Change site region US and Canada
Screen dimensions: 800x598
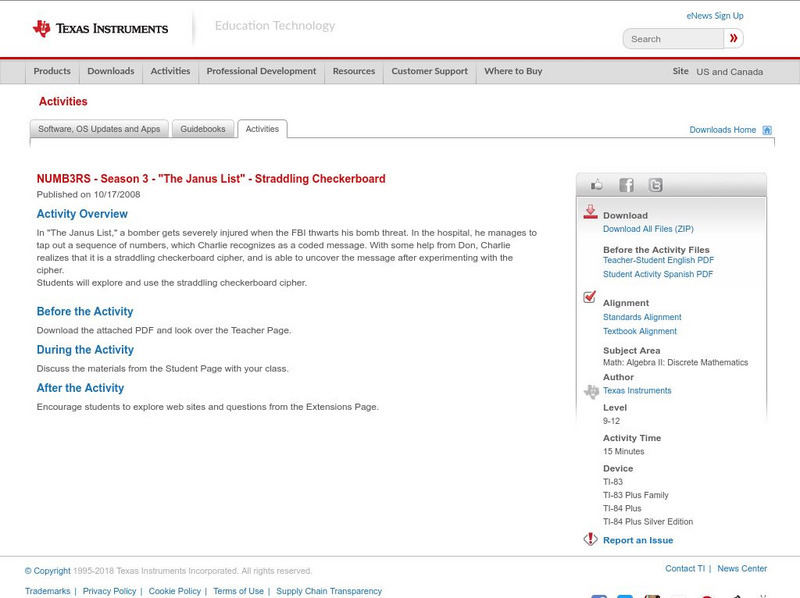pyautogui.click(x=730, y=72)
